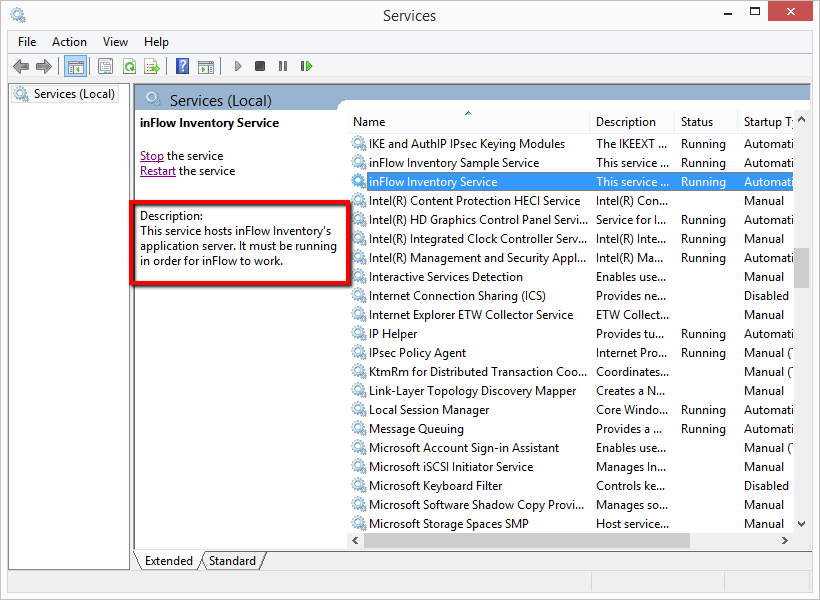Select Internet Explorer ETW Collector Service

(572, 315)
